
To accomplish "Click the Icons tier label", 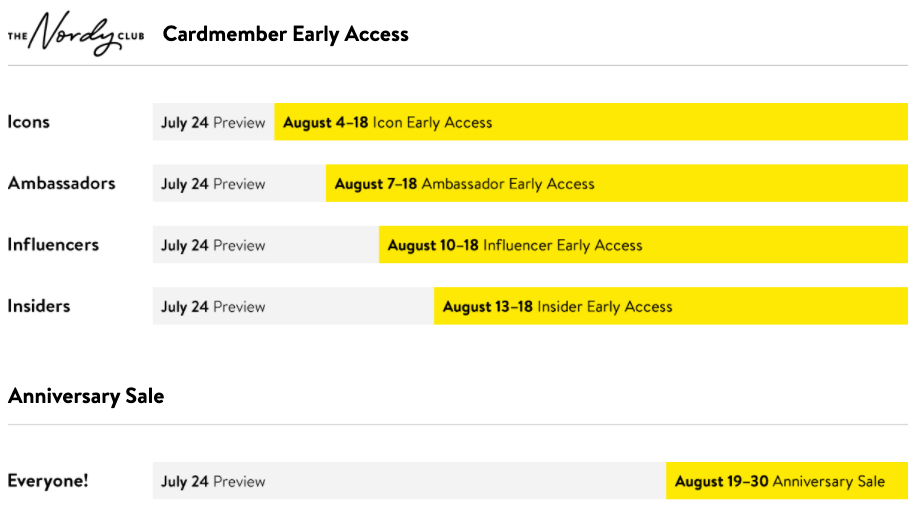I will [x=29, y=122].
